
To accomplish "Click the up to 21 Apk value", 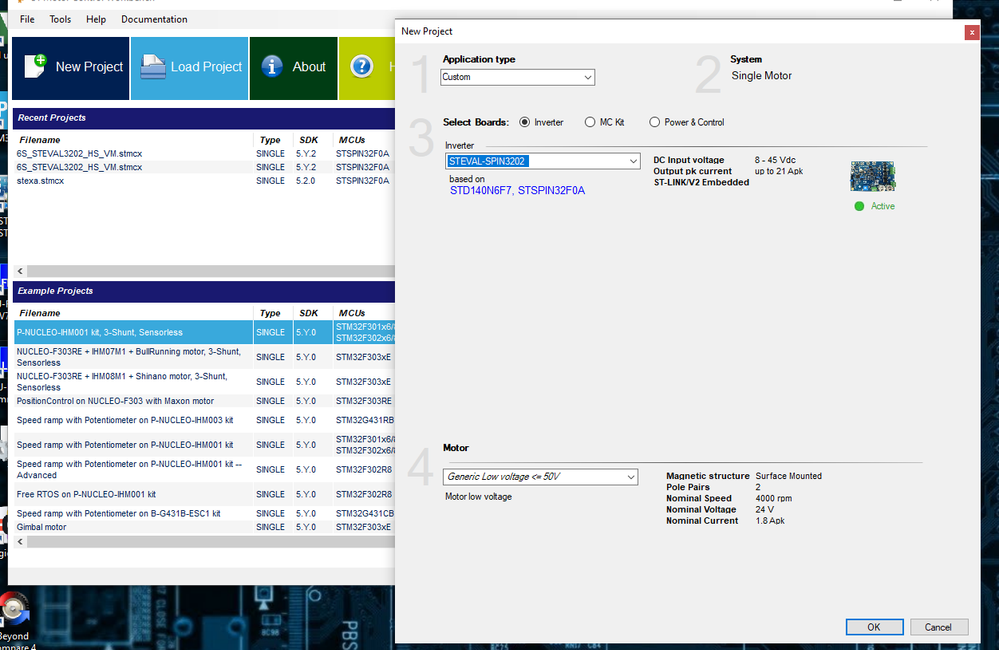I will [779, 171].
